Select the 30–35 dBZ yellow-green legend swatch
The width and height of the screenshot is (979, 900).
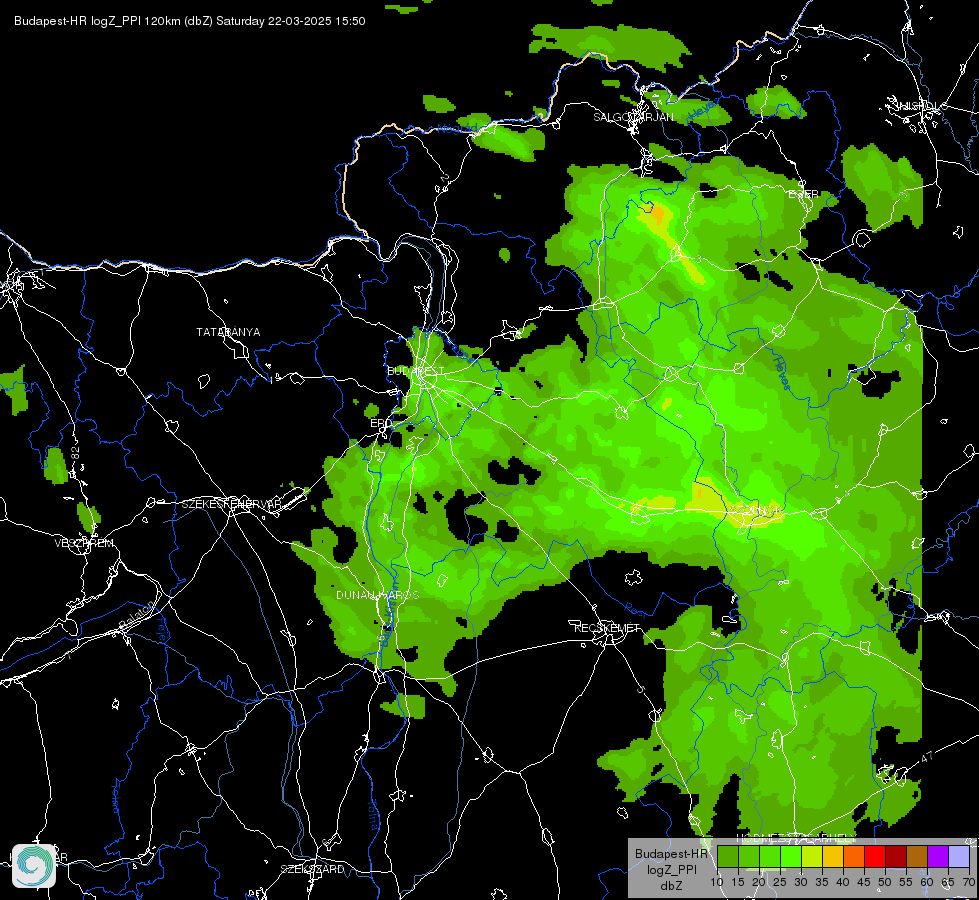coord(812,857)
